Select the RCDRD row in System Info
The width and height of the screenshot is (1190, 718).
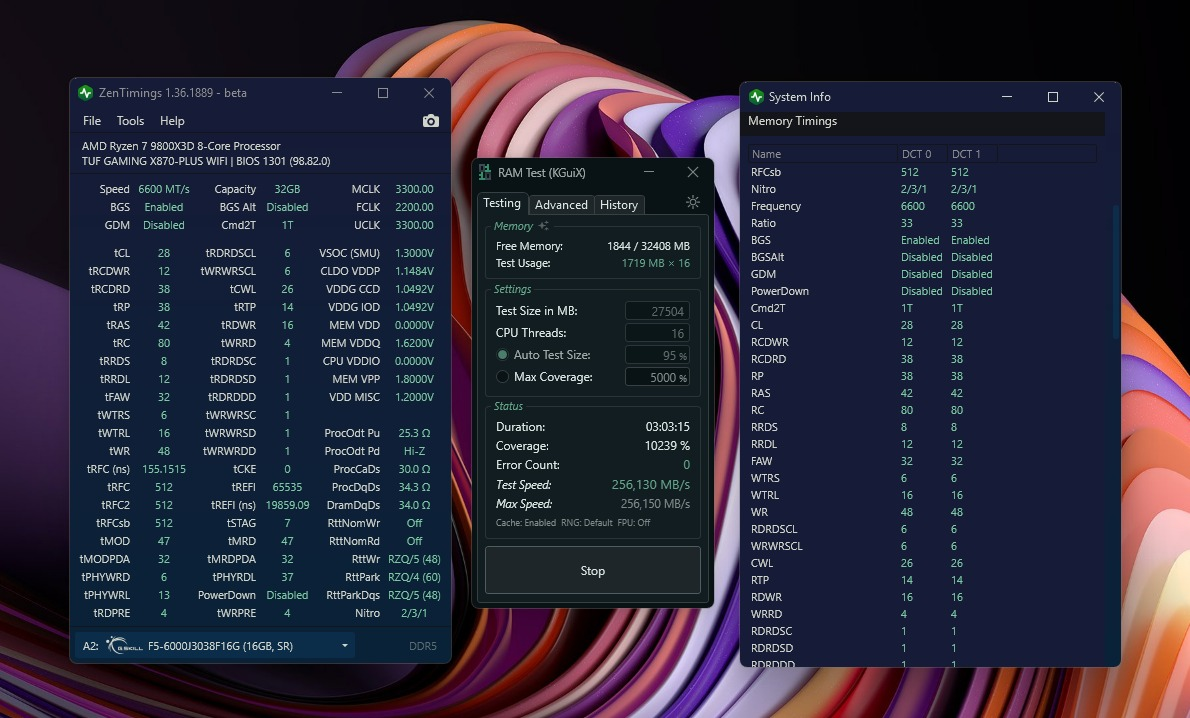pos(922,359)
